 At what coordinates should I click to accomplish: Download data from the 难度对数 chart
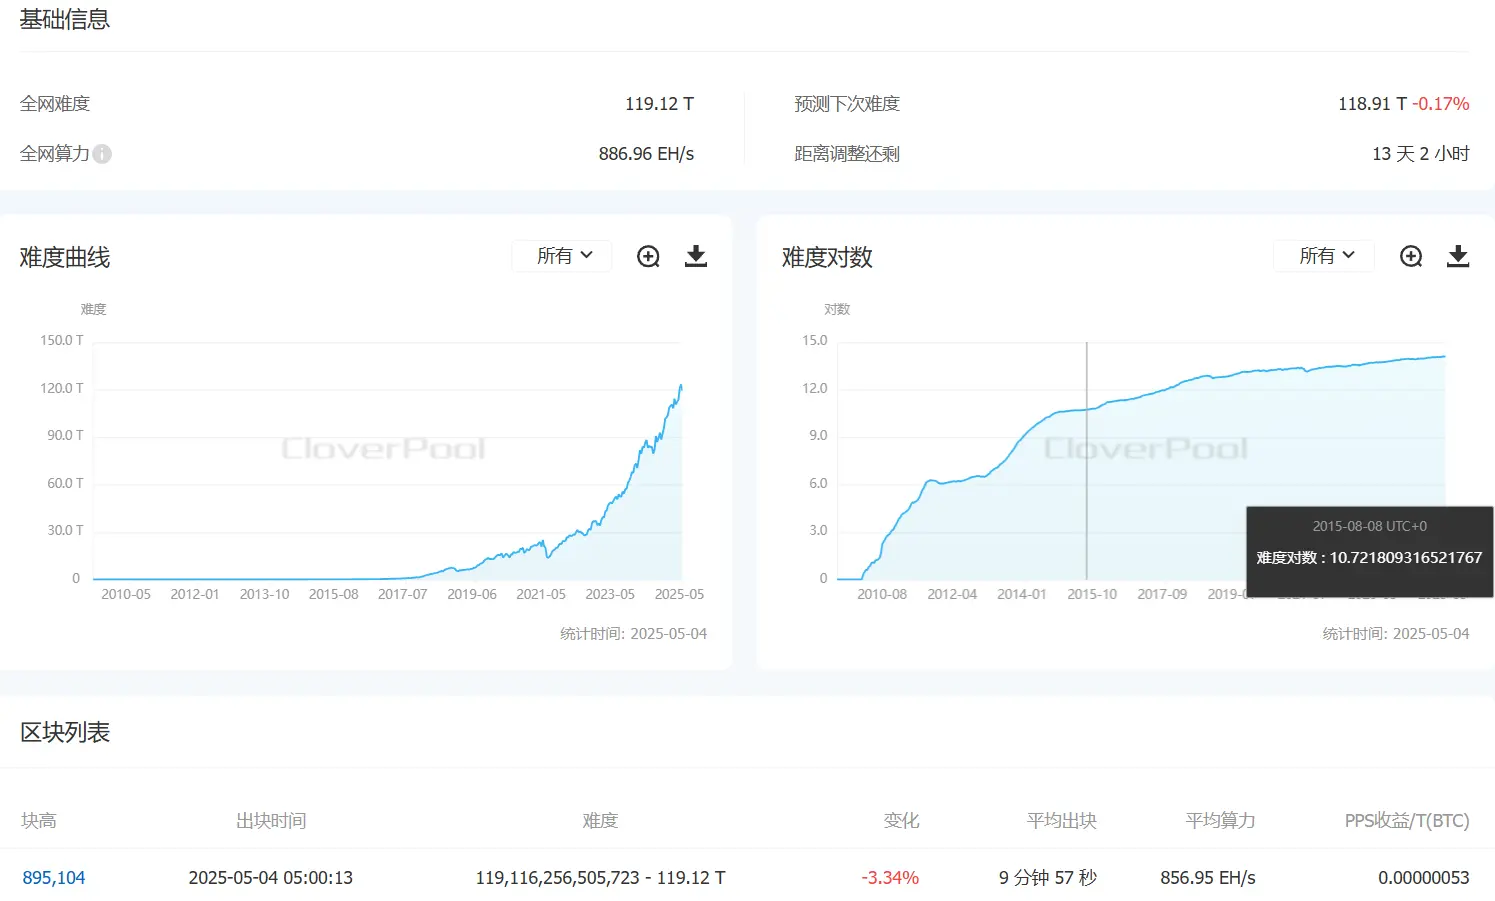[1458, 256]
